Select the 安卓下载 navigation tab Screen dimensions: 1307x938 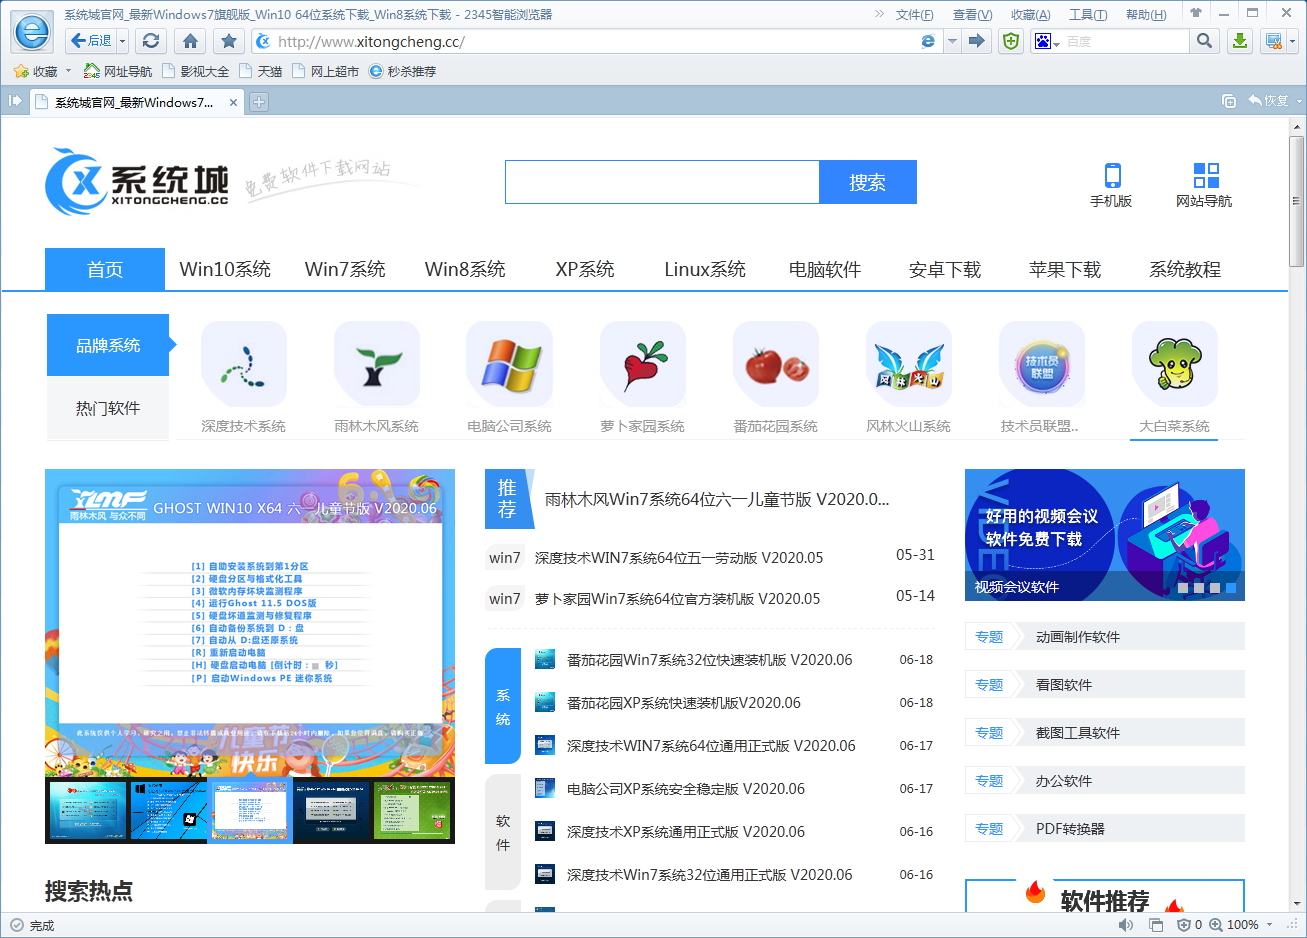click(945, 269)
